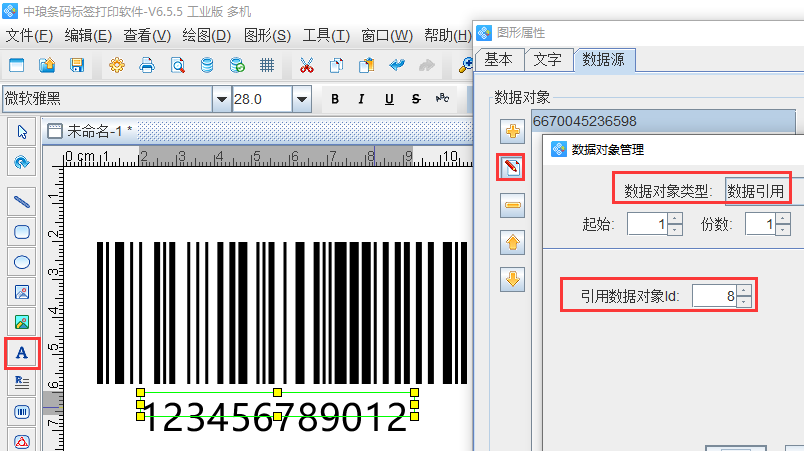Toggle italic text formatting
Viewport: 804px width, 451px height.
click(x=361, y=99)
